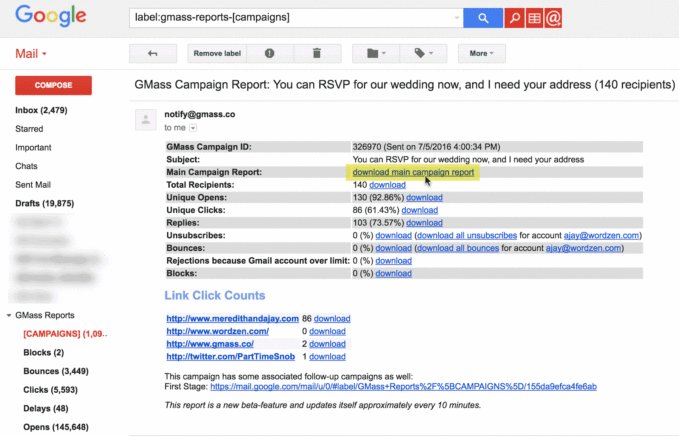Image resolution: width=679 pixels, height=436 pixels.
Task: Click the email subject heading
Action: click(404, 84)
